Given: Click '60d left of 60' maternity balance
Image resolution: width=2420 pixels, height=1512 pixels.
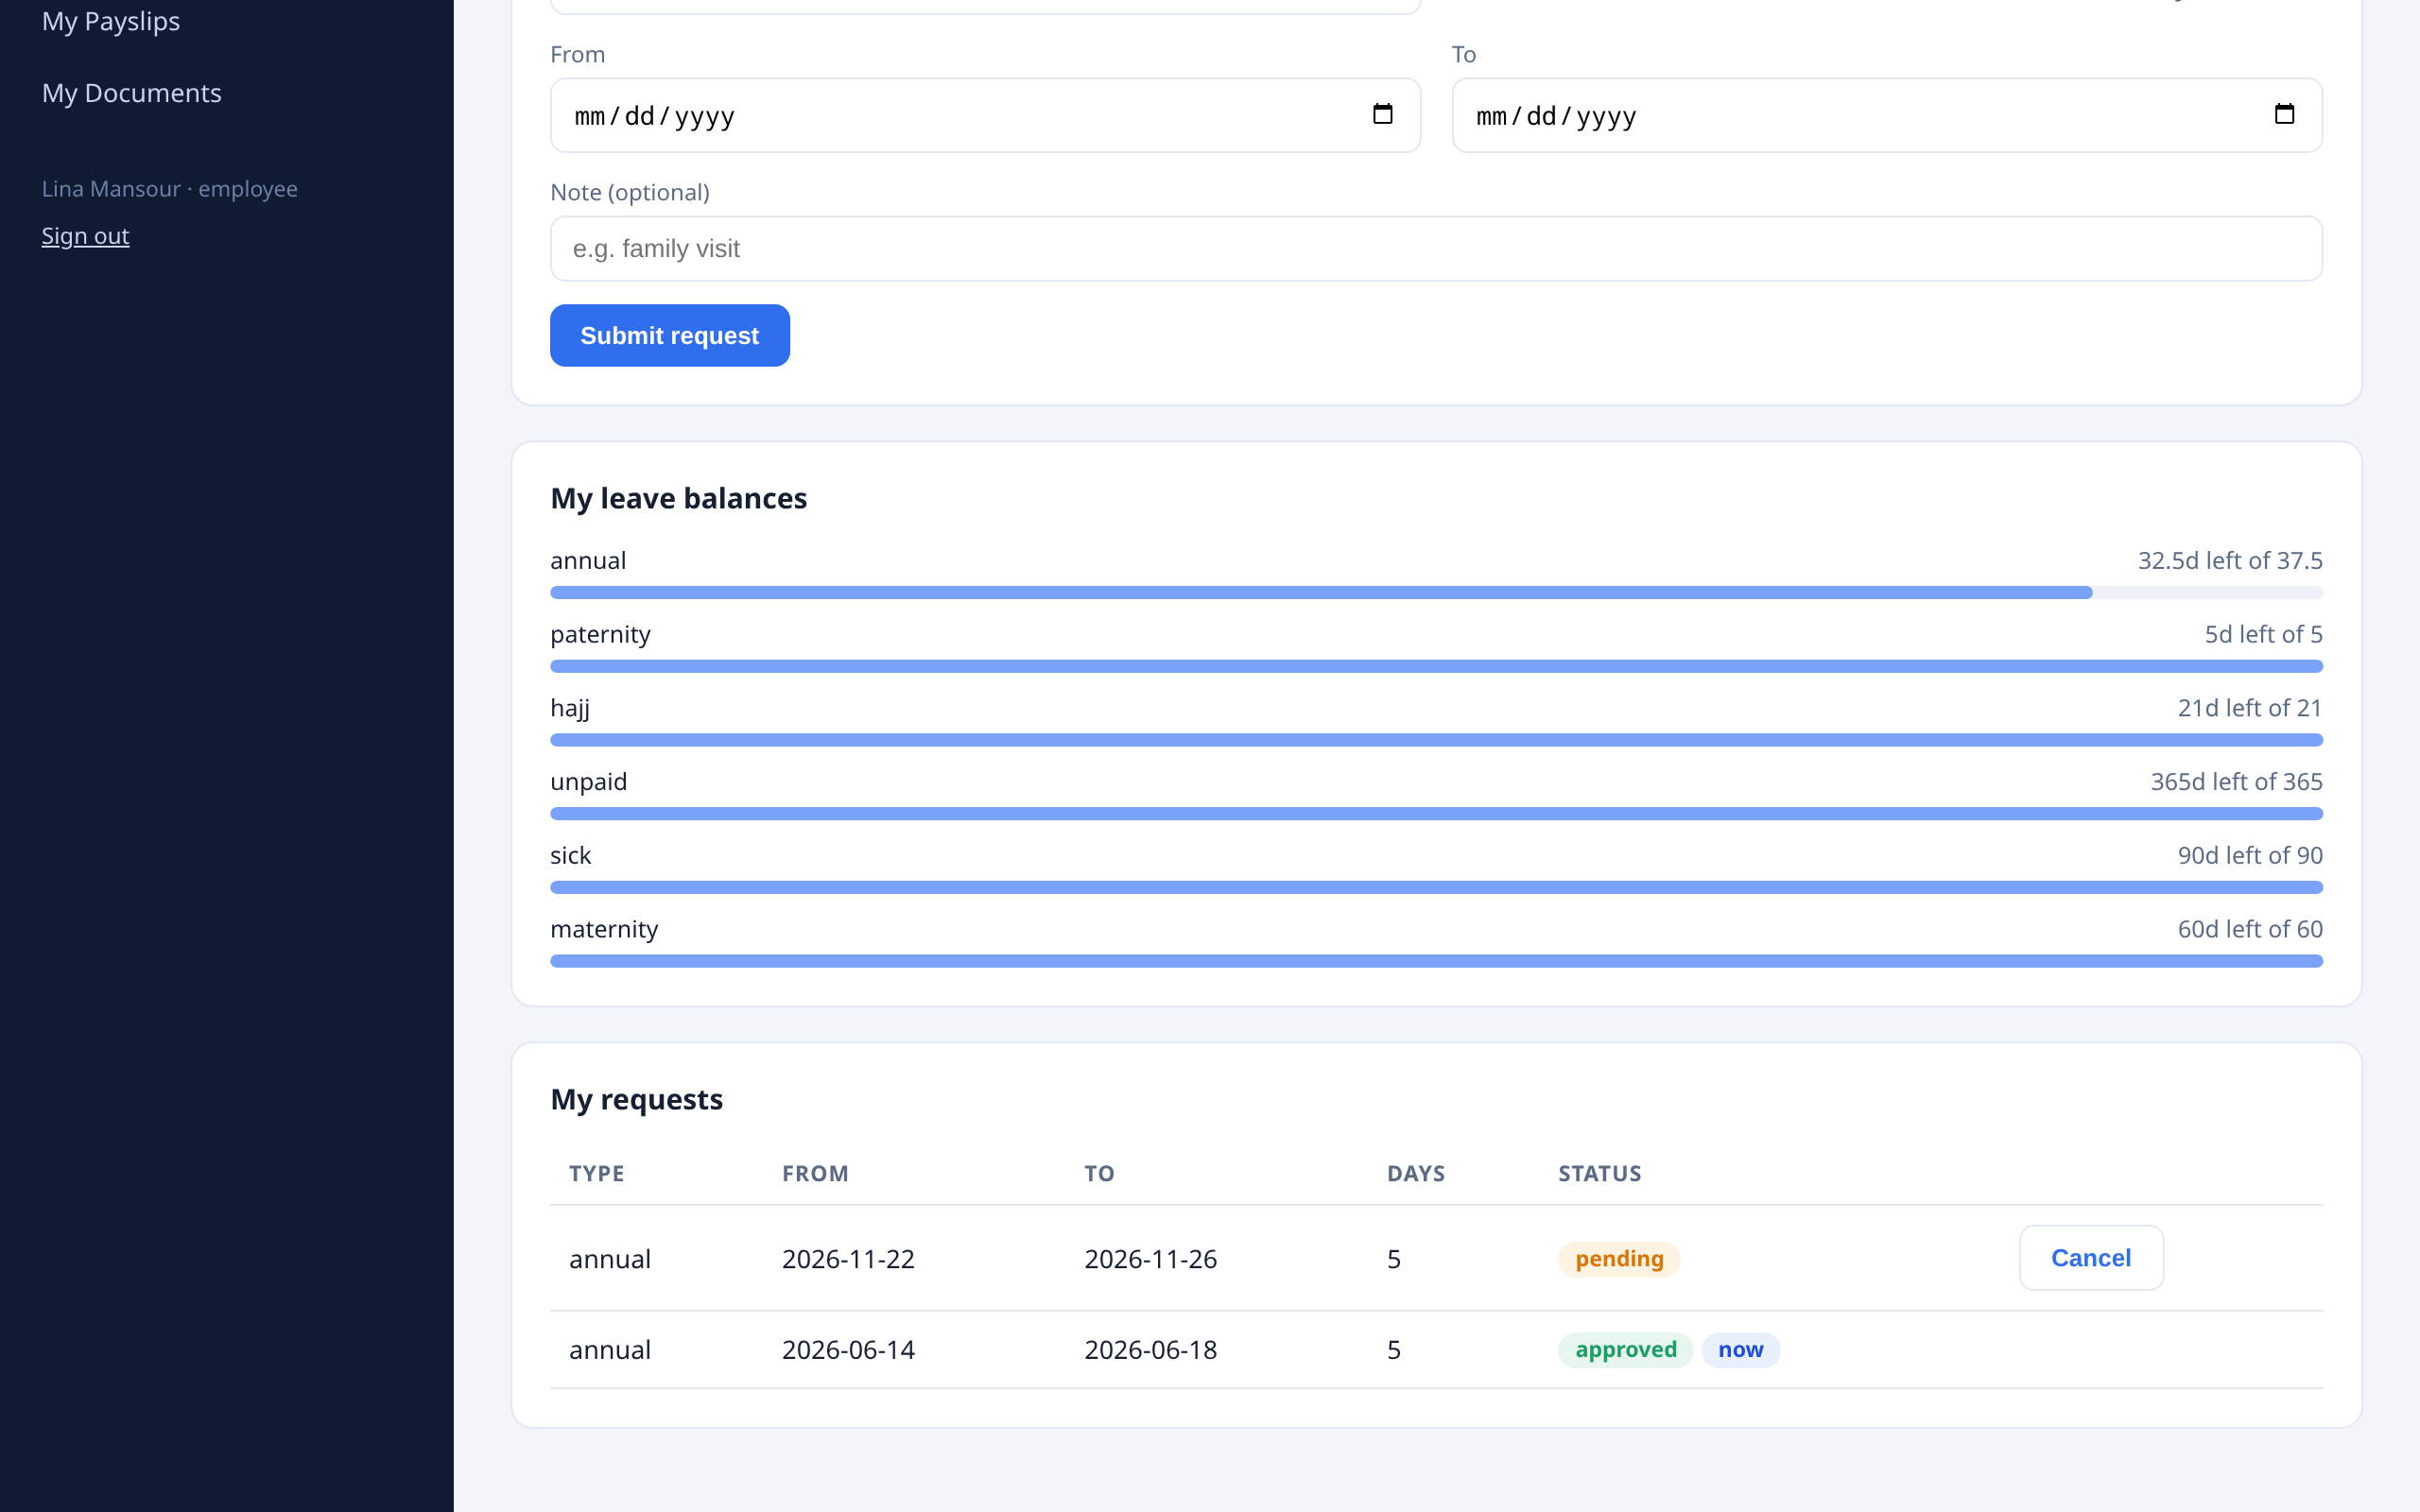Looking at the screenshot, I should click(2250, 929).
